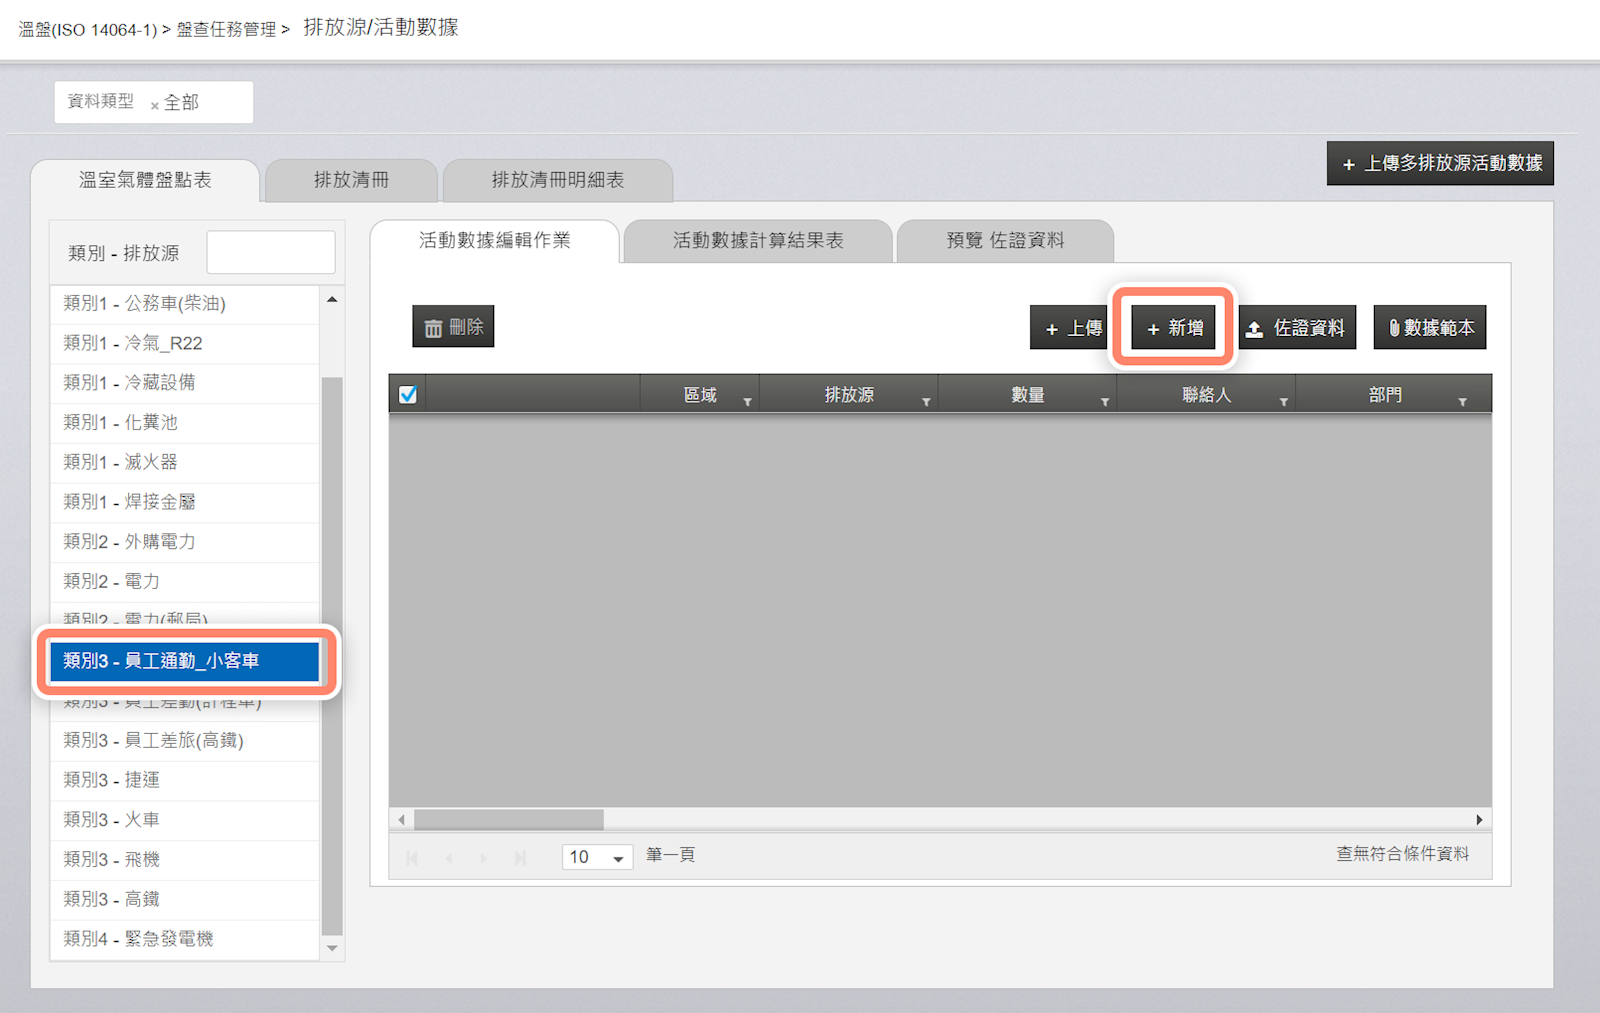
Task: Select 類別3 - 高鐵
Action: click(185, 899)
